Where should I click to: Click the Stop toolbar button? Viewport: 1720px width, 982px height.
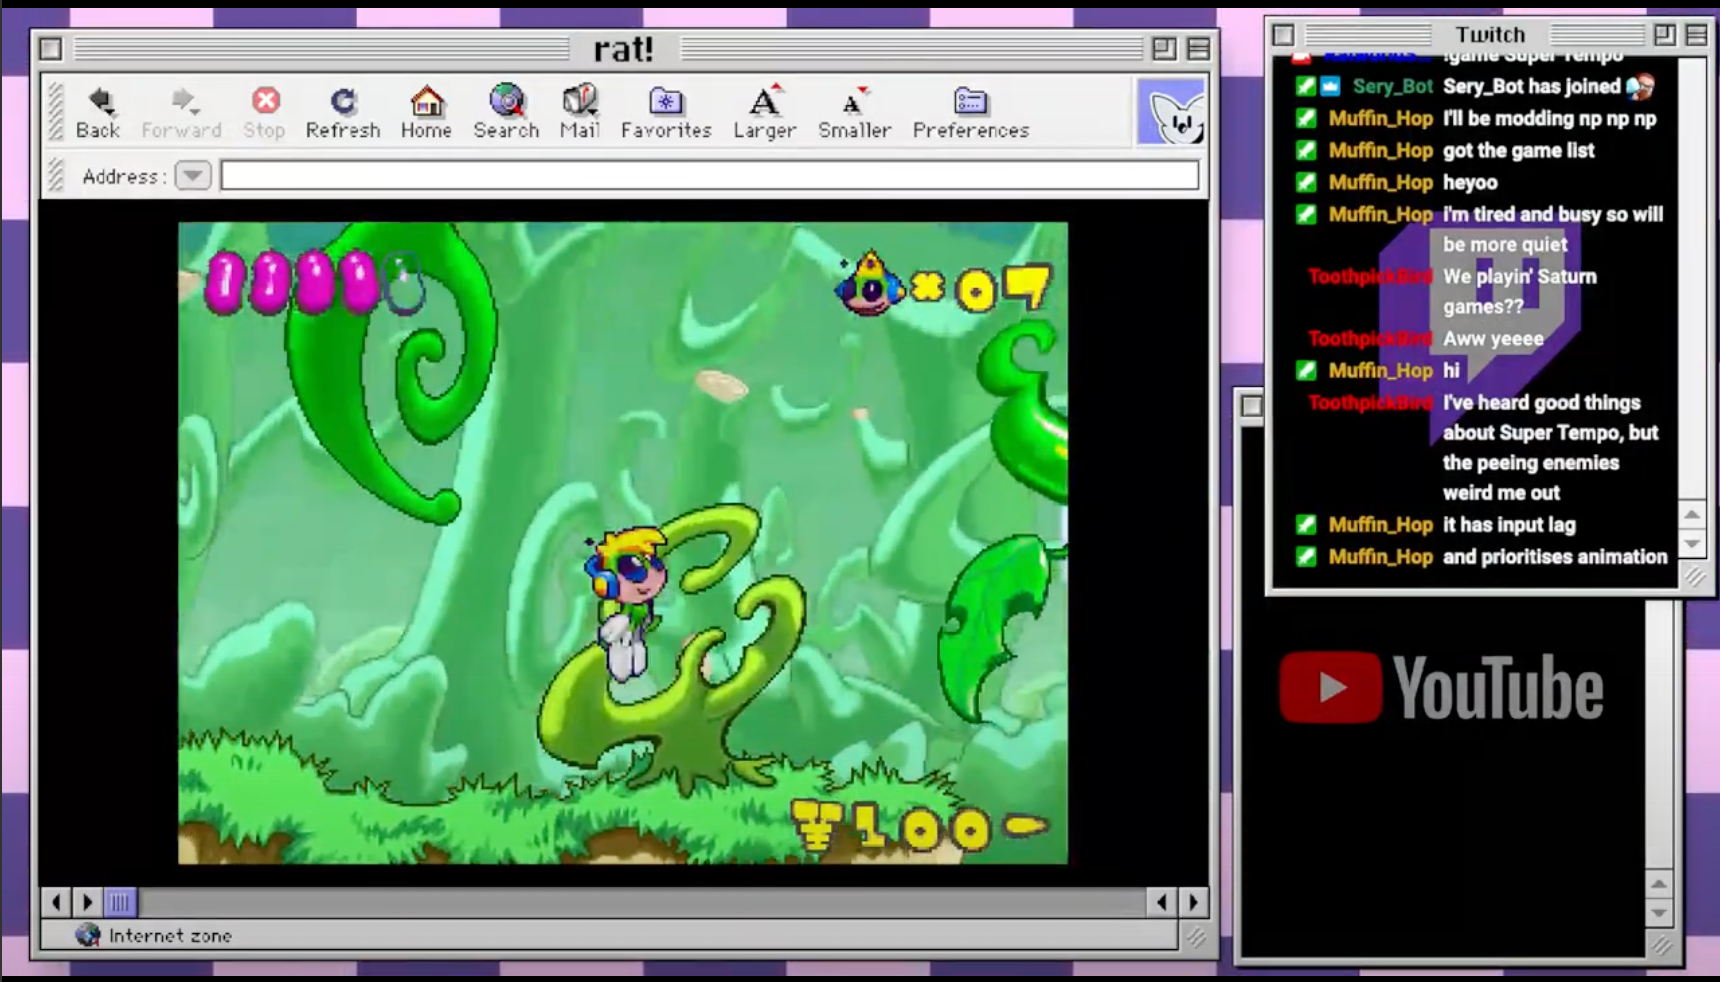click(265, 112)
